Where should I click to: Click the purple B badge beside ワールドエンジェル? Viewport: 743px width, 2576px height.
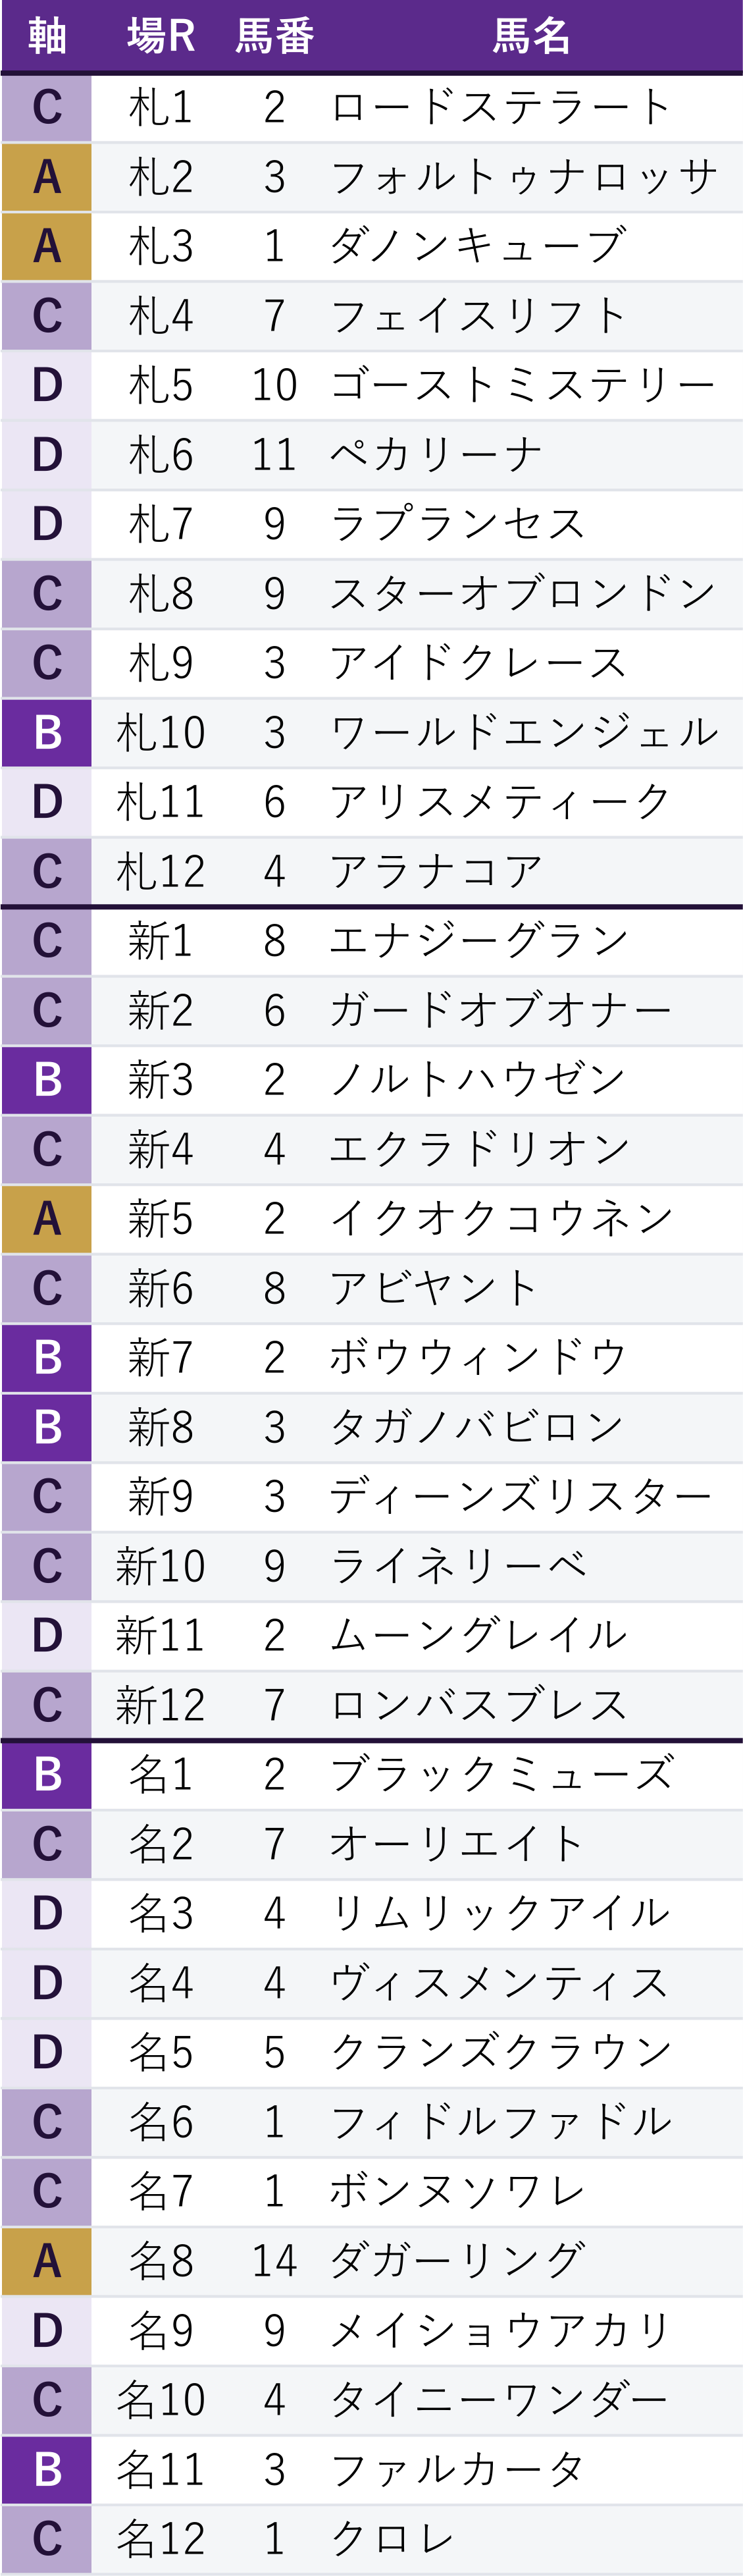tap(46, 733)
